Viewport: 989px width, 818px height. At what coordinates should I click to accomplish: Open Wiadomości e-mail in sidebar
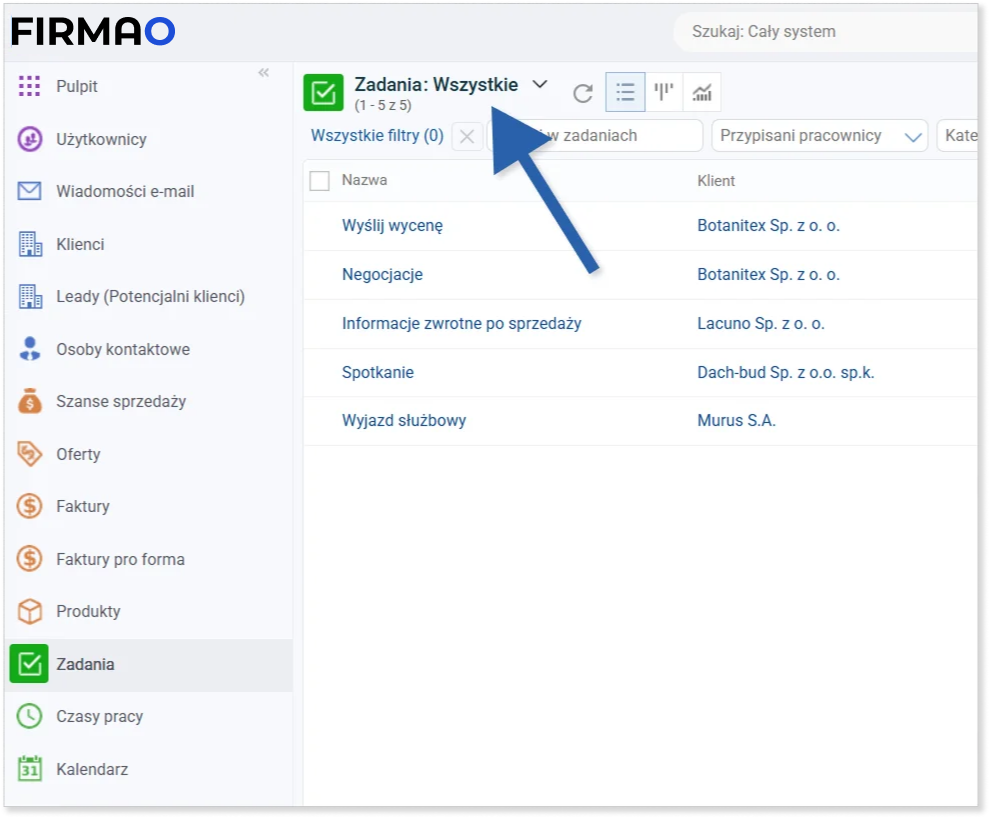click(124, 191)
